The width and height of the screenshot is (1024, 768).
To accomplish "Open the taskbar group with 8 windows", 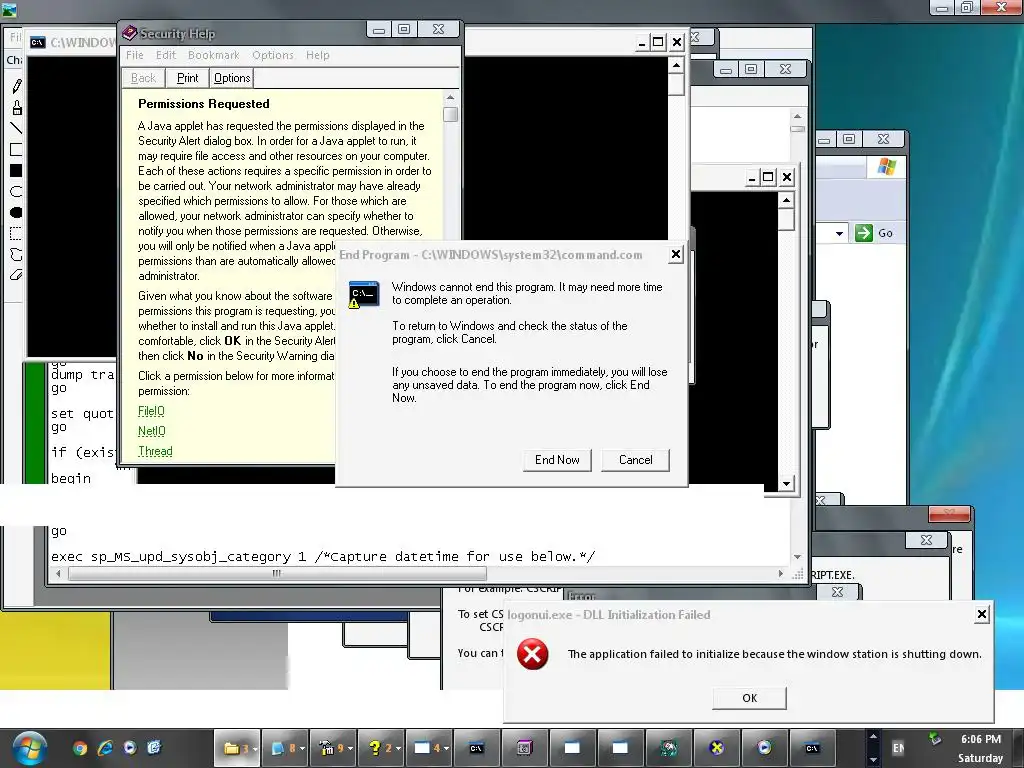I will click(285, 748).
